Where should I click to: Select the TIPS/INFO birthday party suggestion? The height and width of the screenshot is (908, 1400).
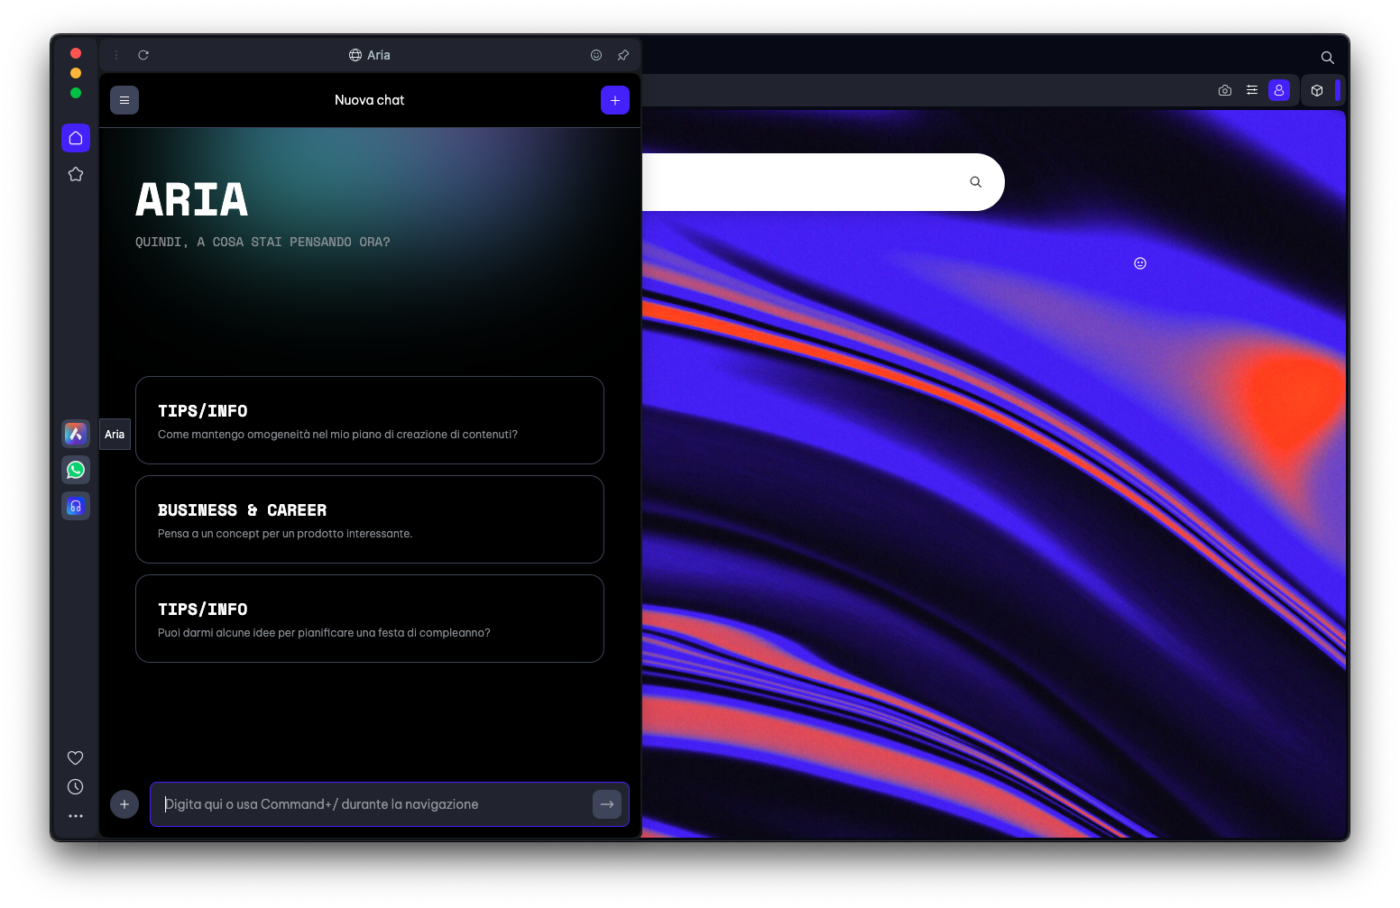pos(370,618)
